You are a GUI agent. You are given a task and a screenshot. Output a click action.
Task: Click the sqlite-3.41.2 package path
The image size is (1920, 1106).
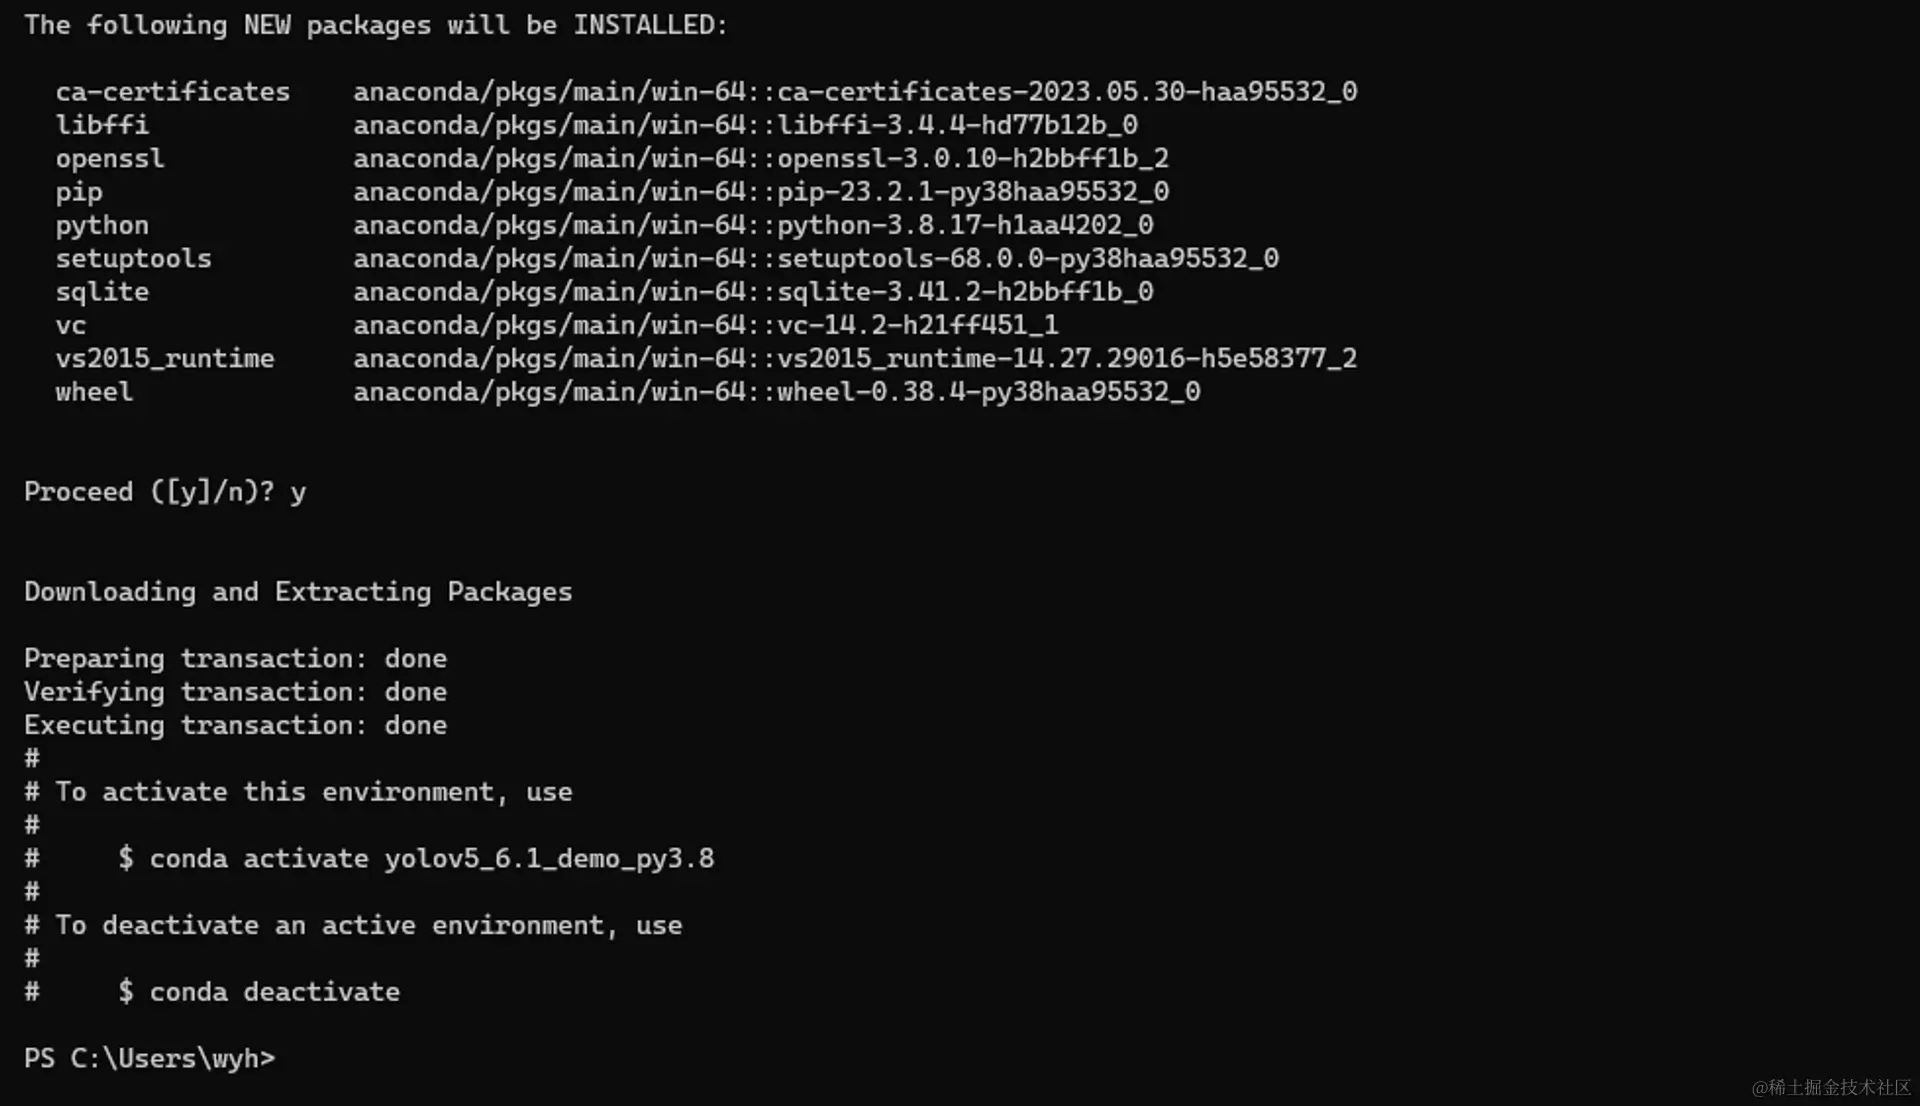click(x=752, y=291)
